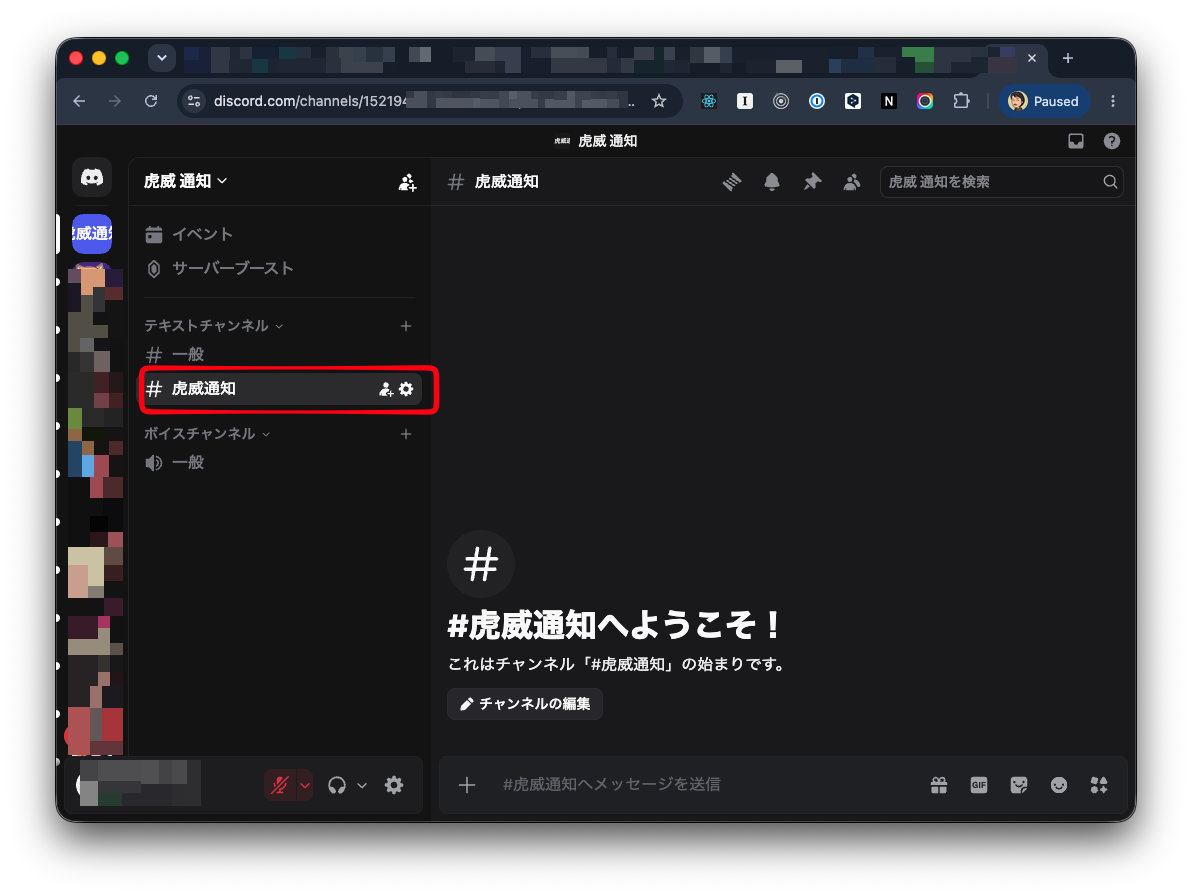Open the emoji picker
The image size is (1192, 896).
pyautogui.click(x=1059, y=785)
